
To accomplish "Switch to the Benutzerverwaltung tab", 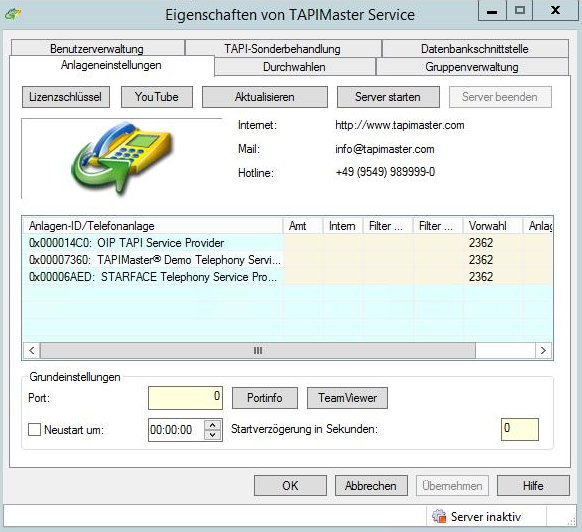I will click(97, 48).
